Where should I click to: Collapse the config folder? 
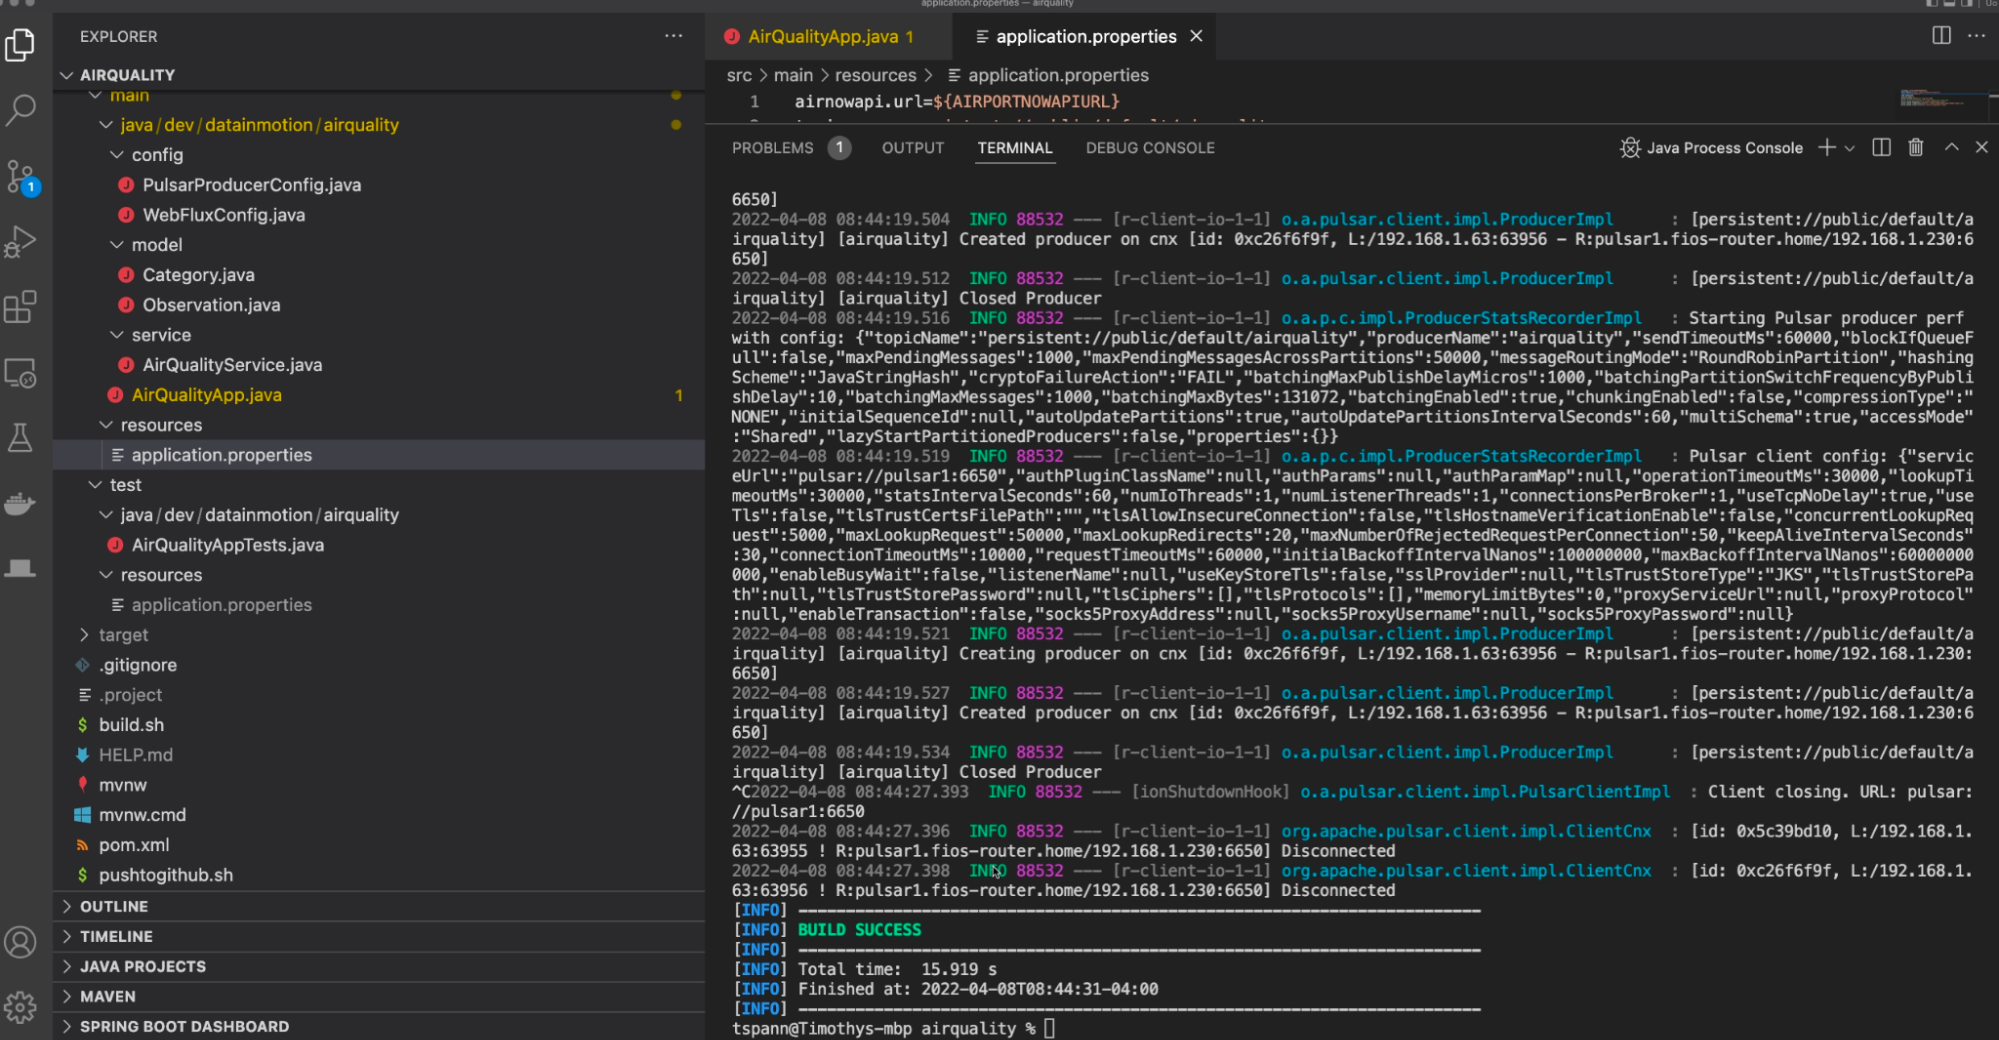click(157, 155)
